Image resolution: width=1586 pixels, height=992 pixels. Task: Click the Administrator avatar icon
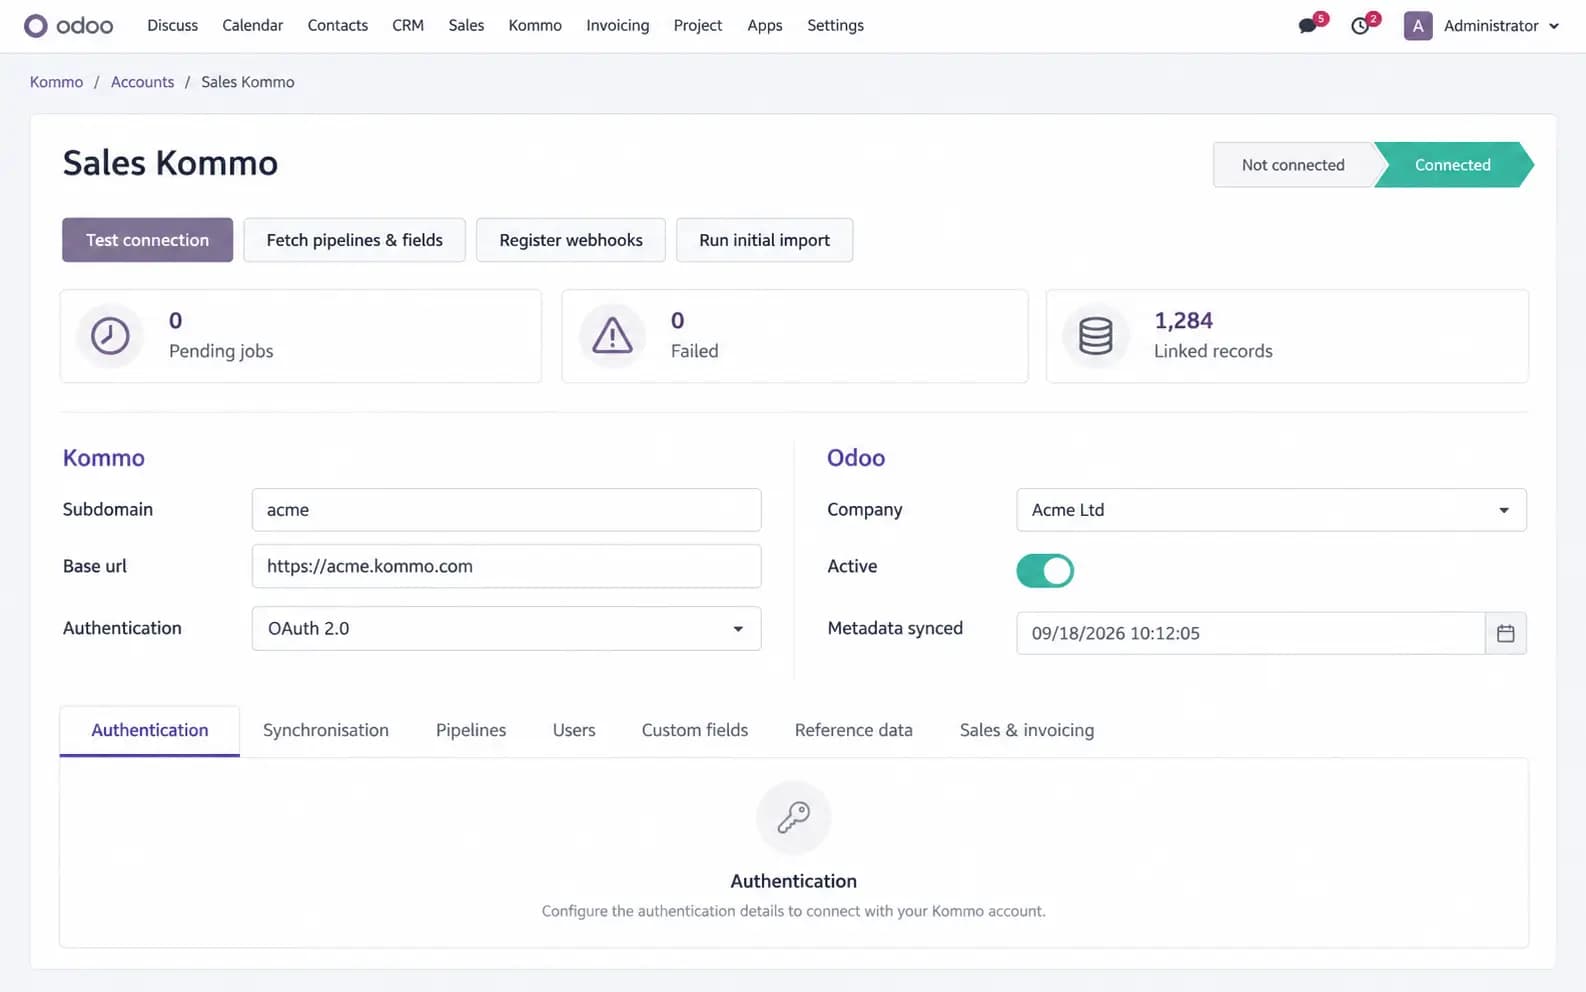pyautogui.click(x=1417, y=26)
